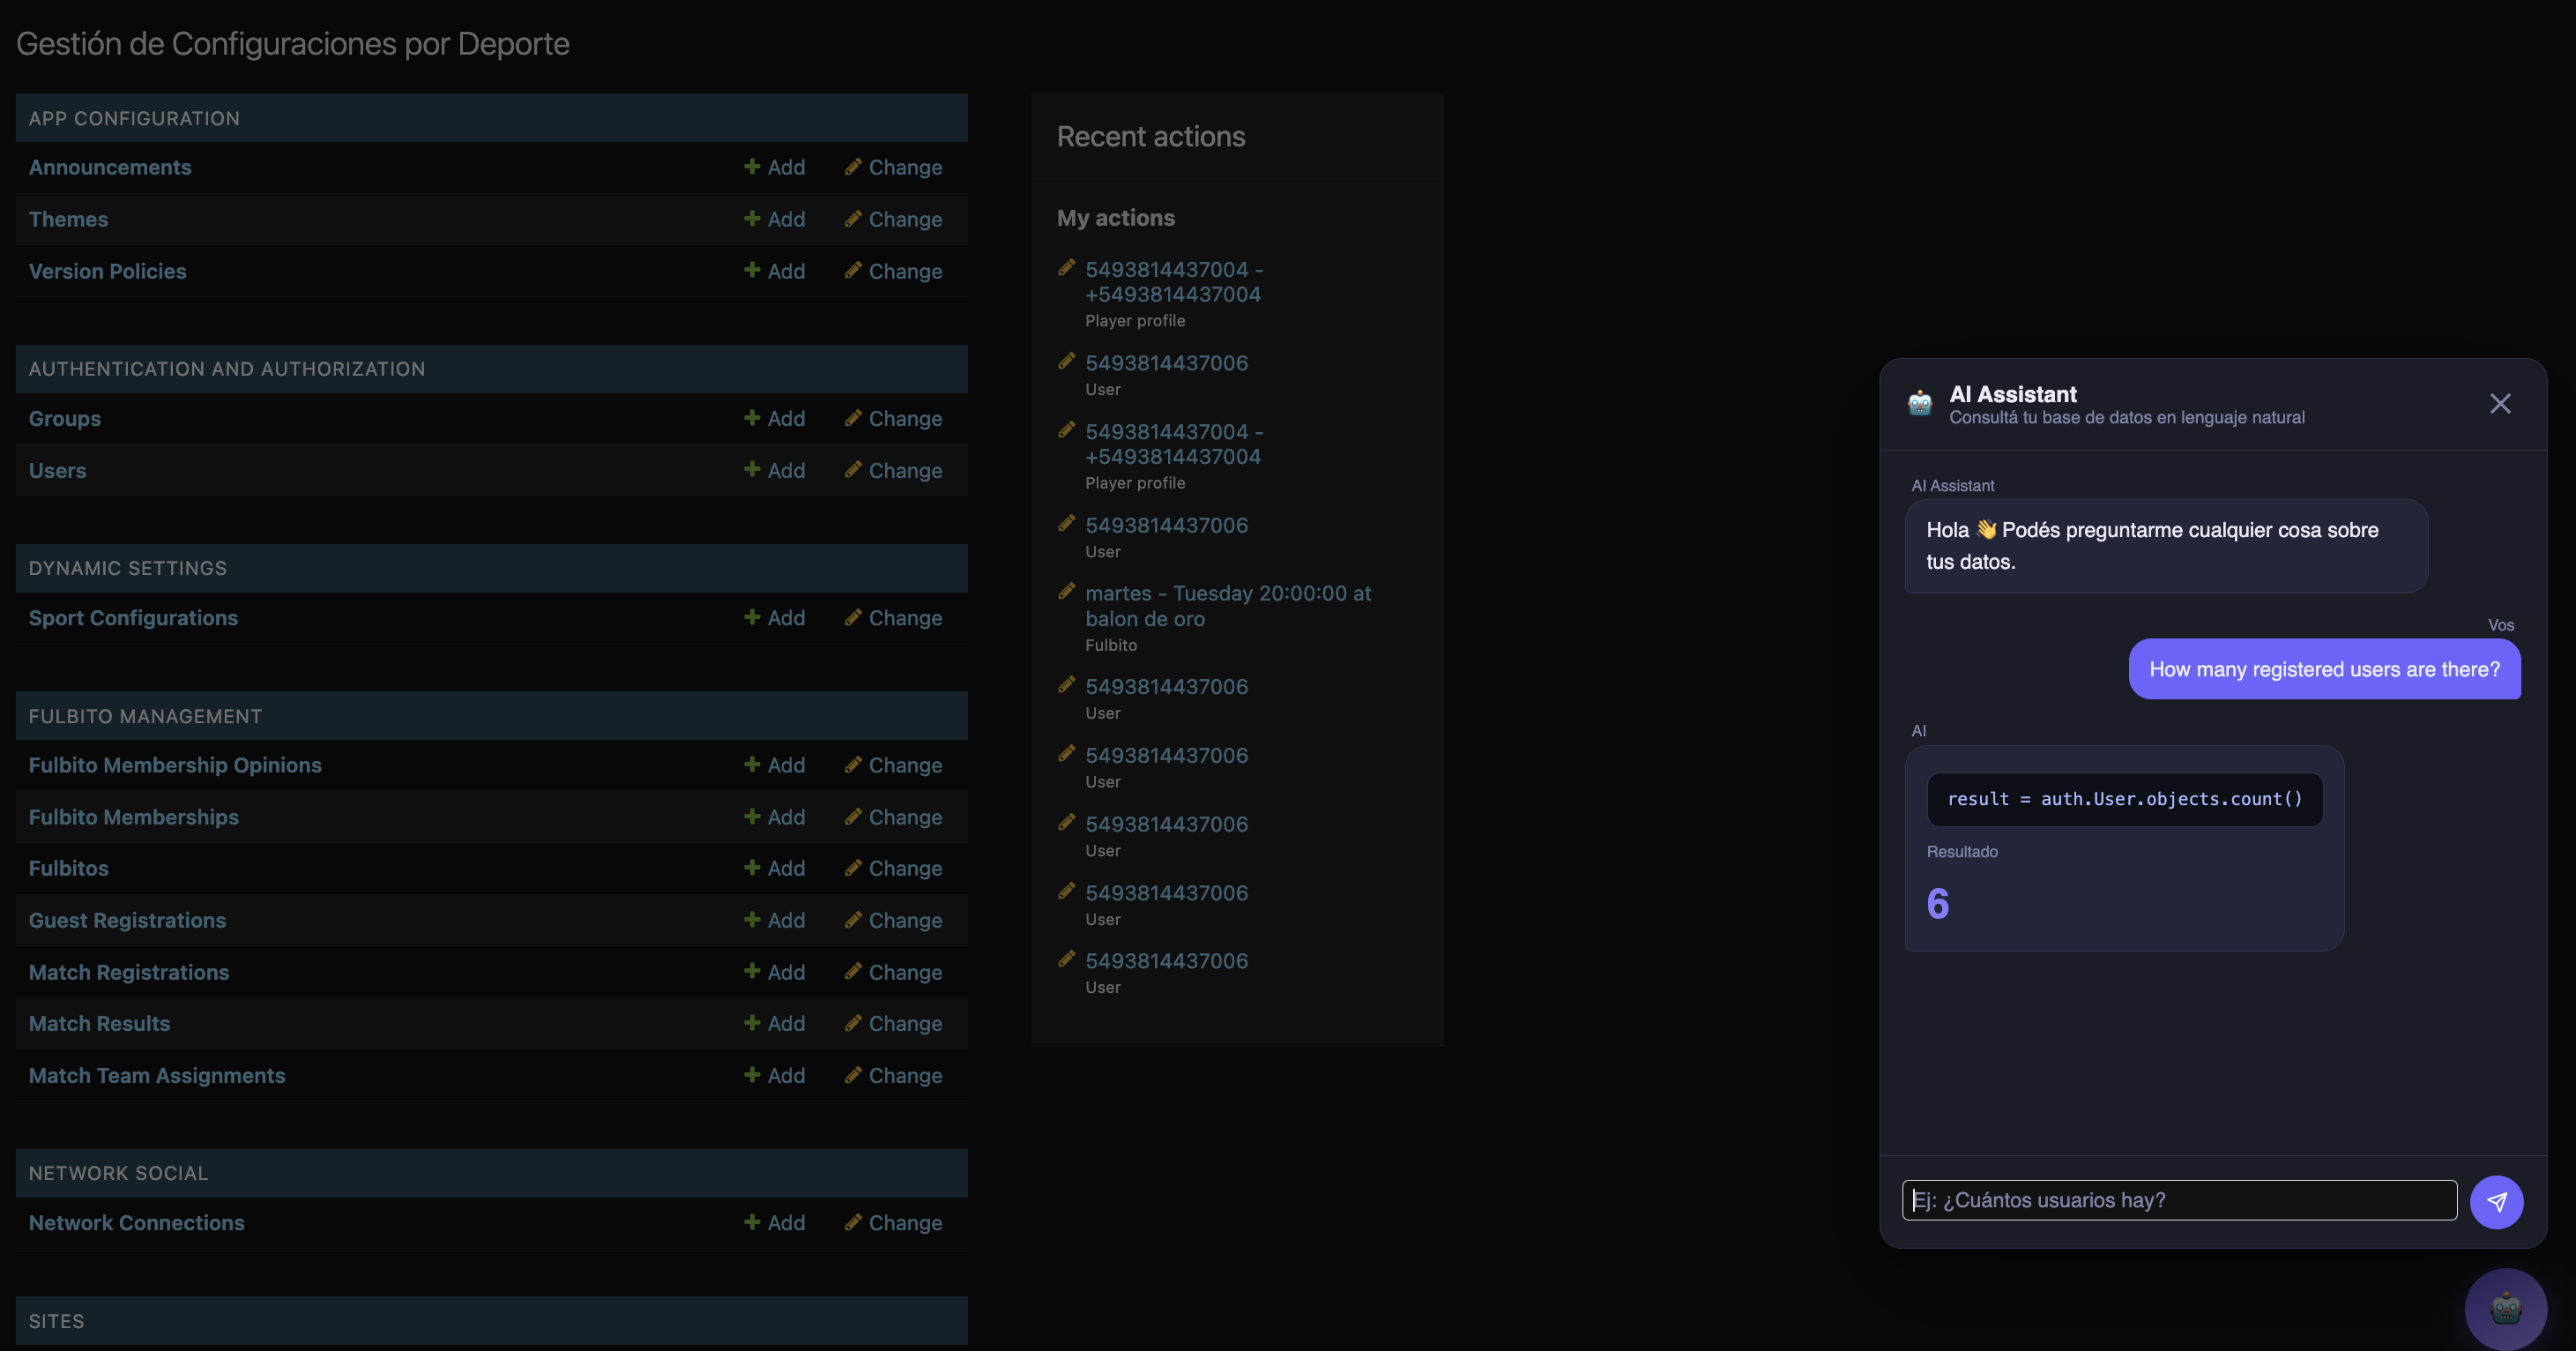Image resolution: width=2576 pixels, height=1351 pixels.
Task: Open App Configuration section header
Action: pyautogui.click(x=134, y=118)
